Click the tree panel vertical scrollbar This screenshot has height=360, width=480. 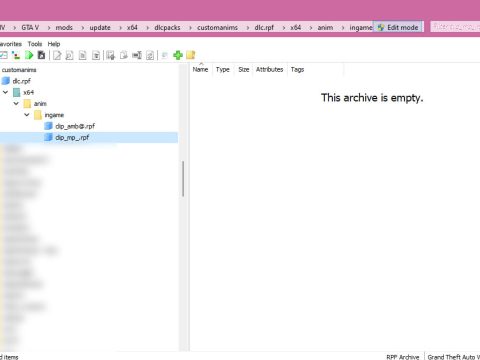pos(183,179)
